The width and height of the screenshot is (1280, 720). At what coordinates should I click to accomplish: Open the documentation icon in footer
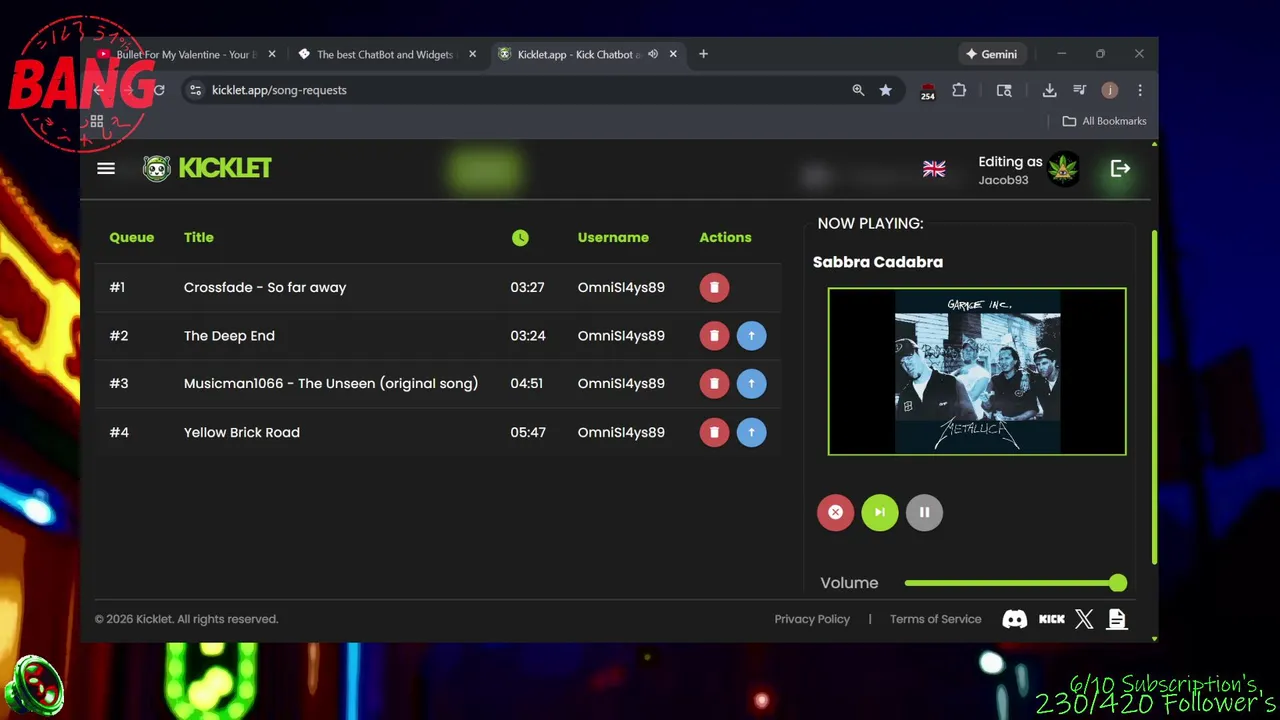point(1117,619)
